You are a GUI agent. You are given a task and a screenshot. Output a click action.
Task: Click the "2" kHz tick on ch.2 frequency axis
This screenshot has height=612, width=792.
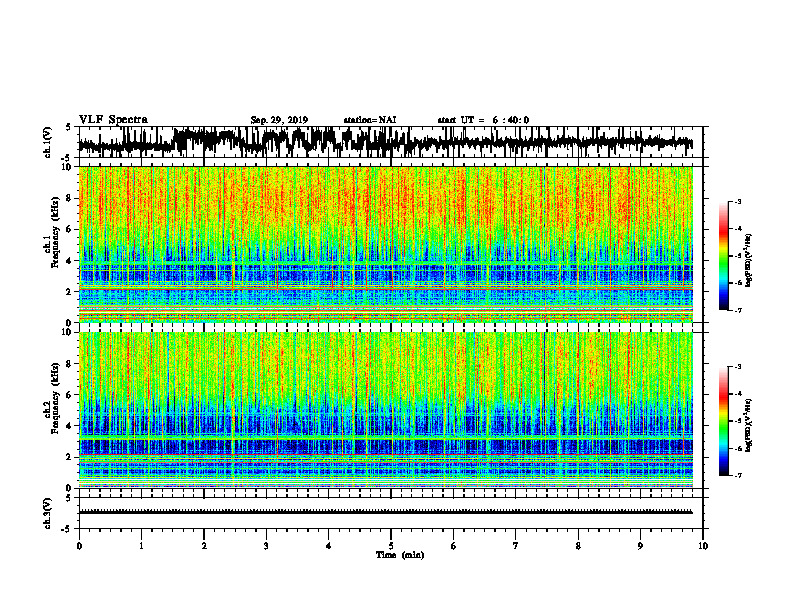pyautogui.click(x=69, y=457)
